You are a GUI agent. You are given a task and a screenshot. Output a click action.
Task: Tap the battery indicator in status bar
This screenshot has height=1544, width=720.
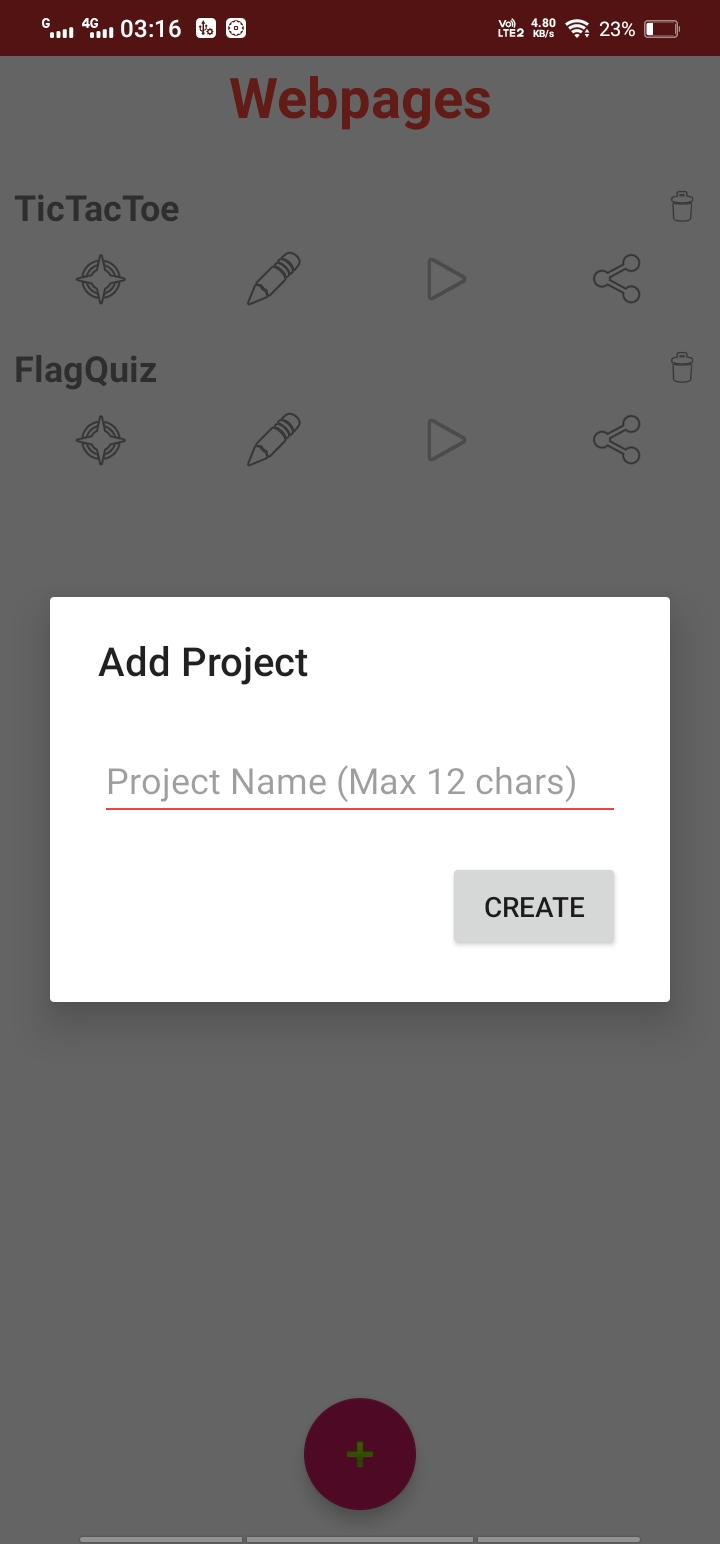(662, 29)
